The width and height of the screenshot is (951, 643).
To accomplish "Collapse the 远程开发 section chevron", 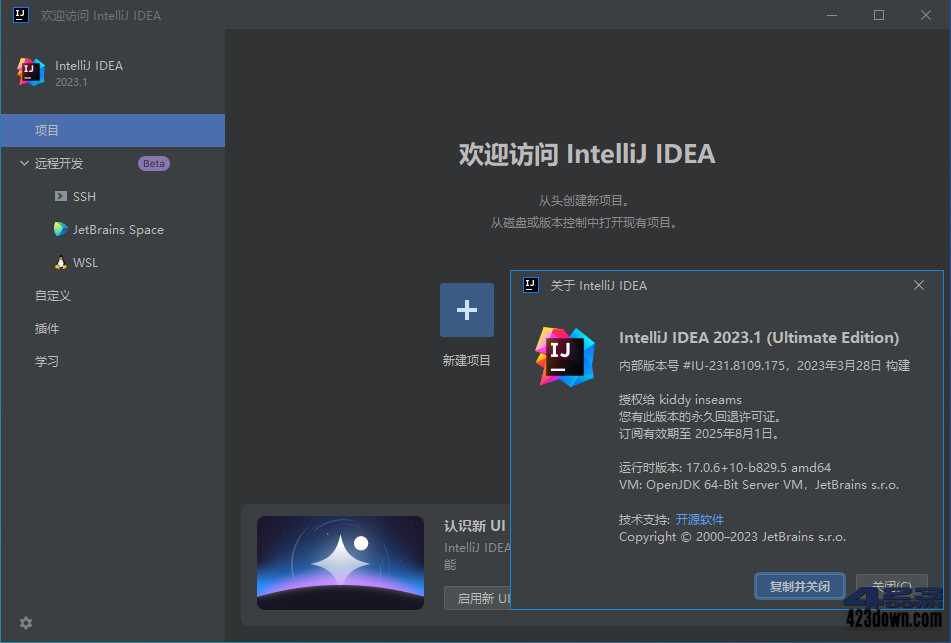I will pos(24,163).
